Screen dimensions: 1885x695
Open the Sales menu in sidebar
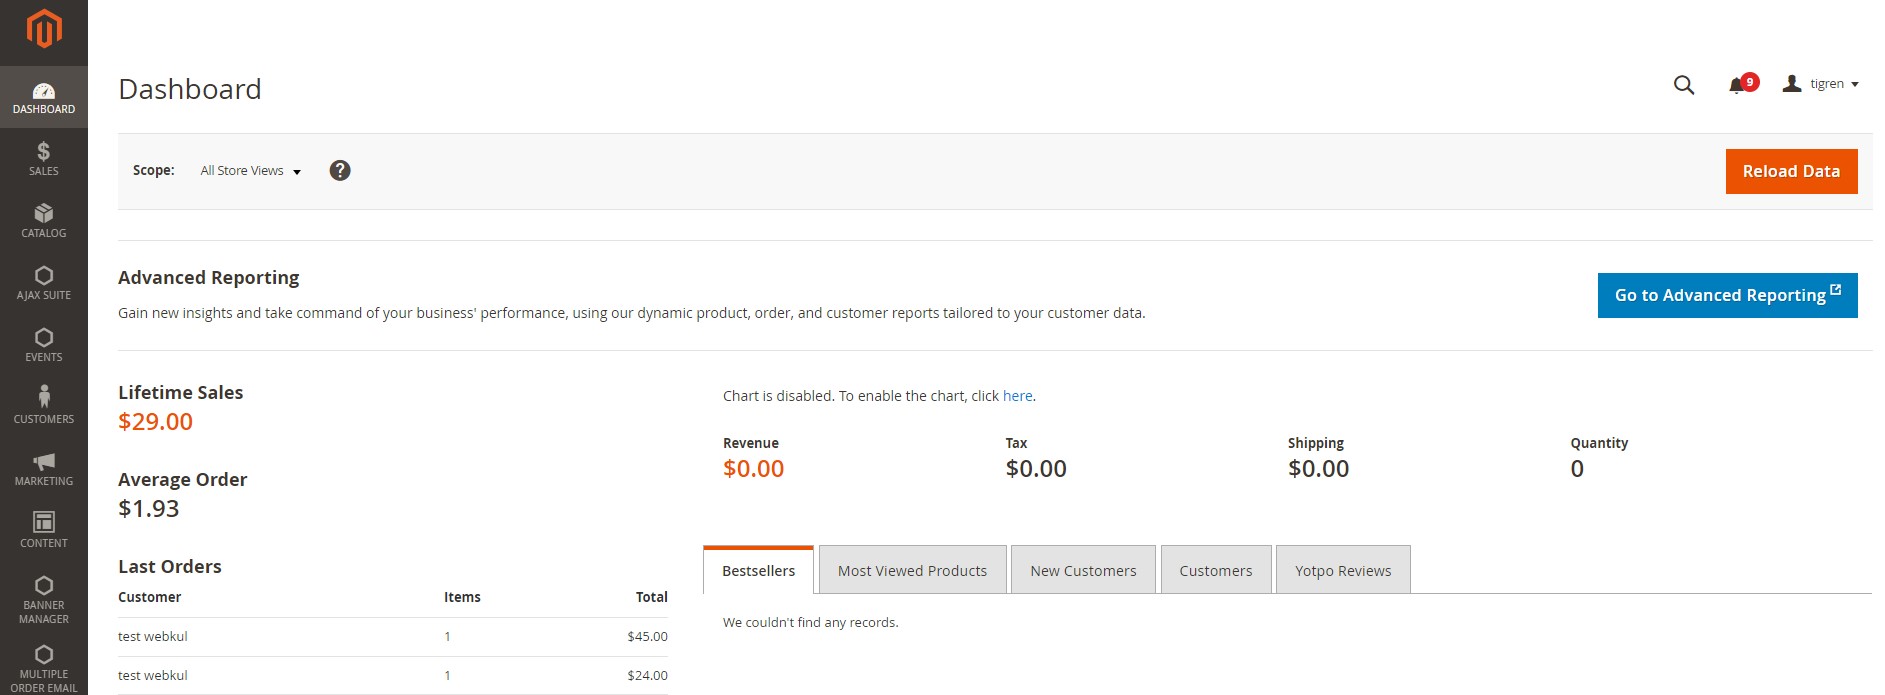pos(44,159)
